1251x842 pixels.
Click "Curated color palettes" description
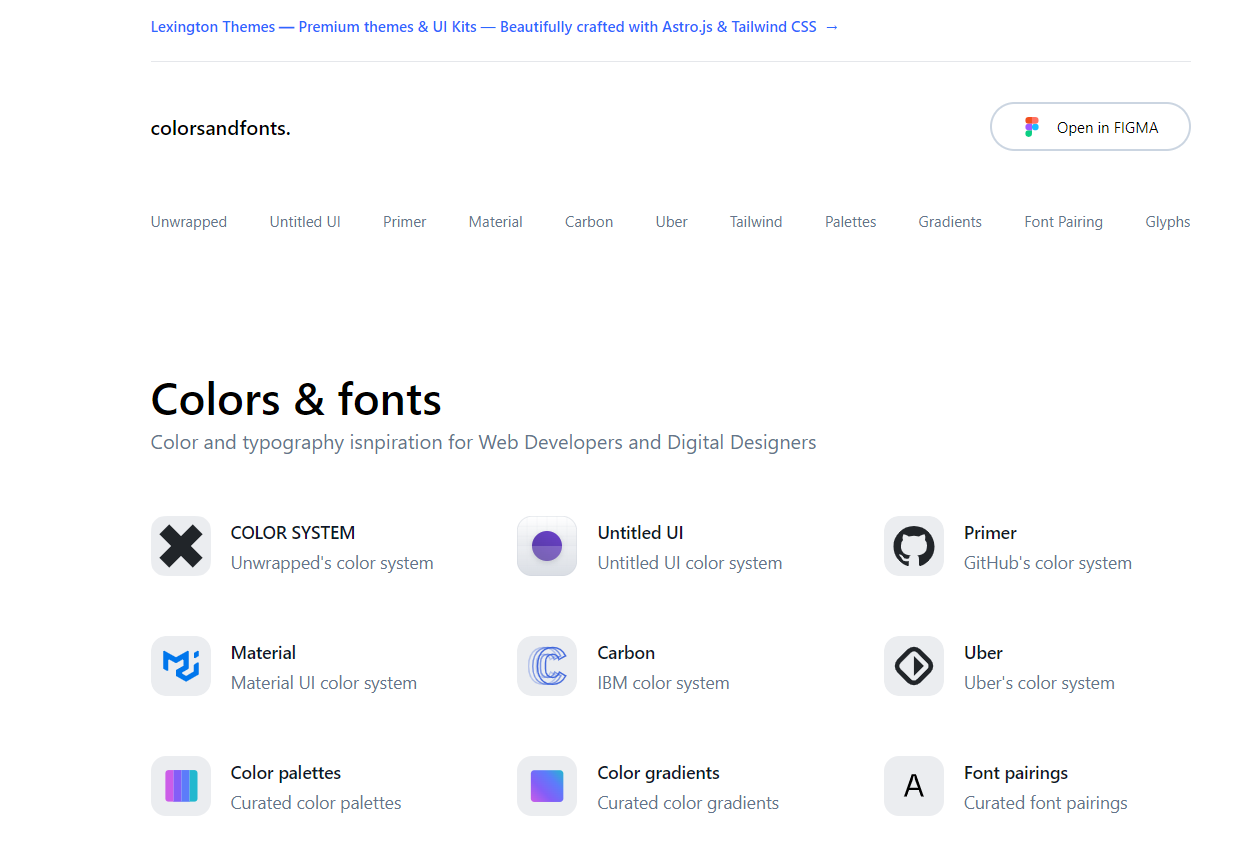[x=316, y=803]
